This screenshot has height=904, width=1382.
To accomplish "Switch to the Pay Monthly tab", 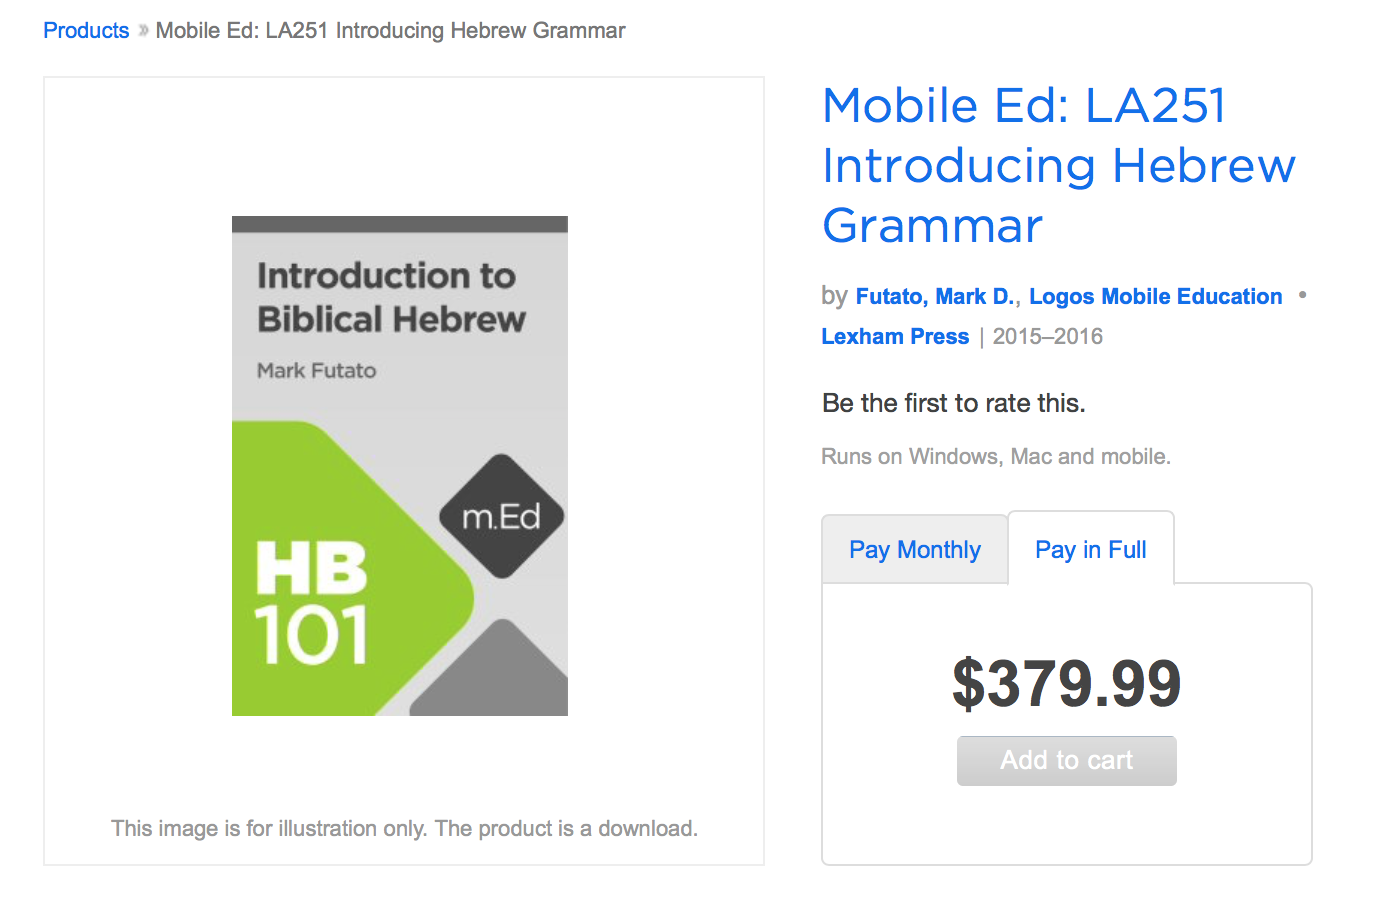I will click(914, 550).
